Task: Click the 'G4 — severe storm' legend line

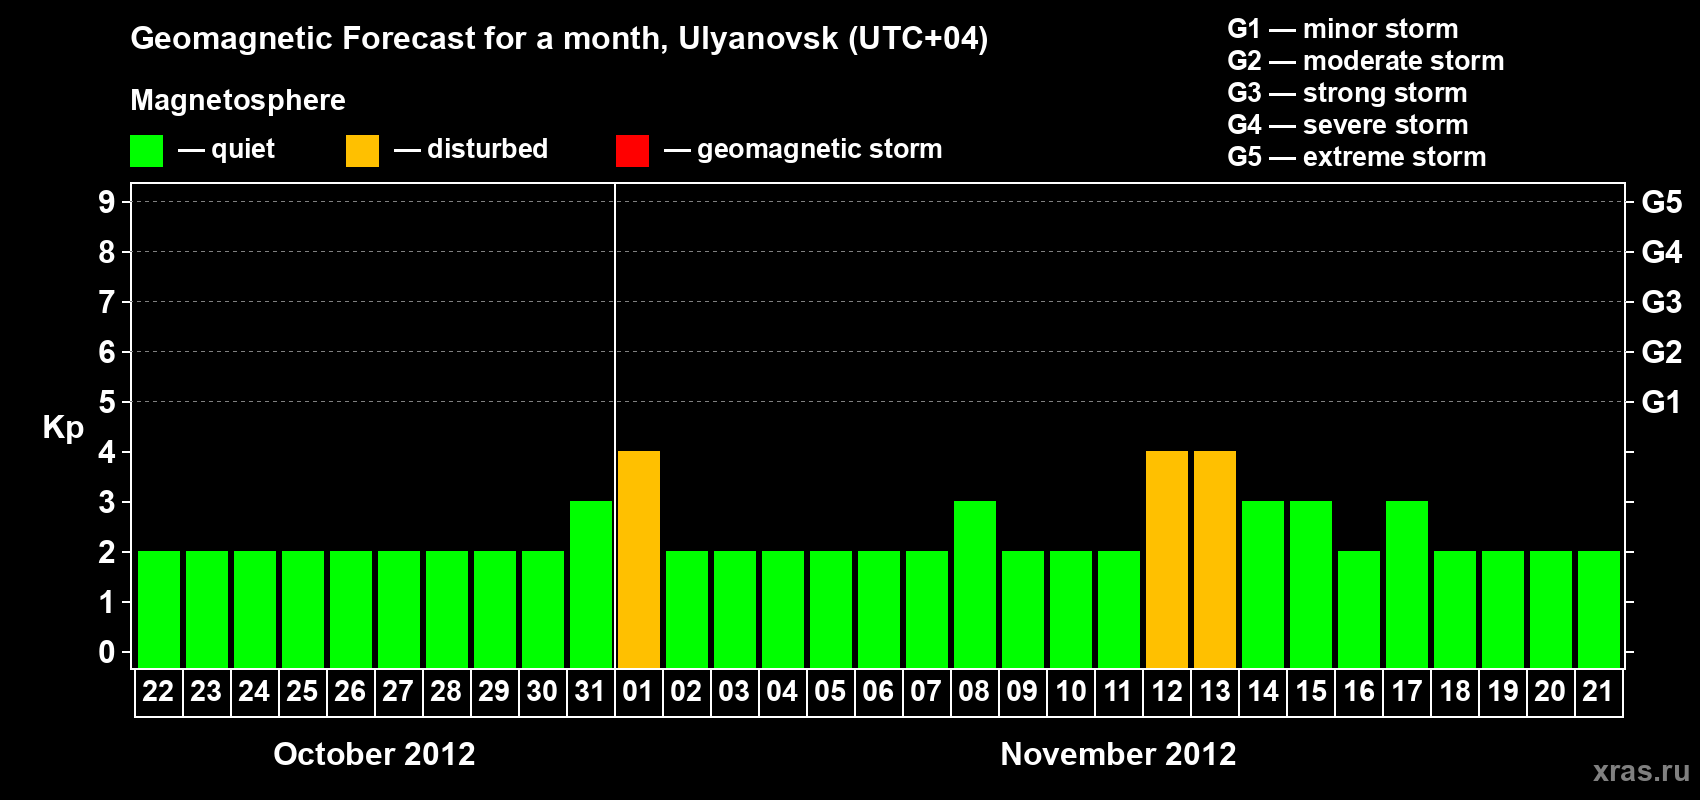Action: coord(1348,125)
